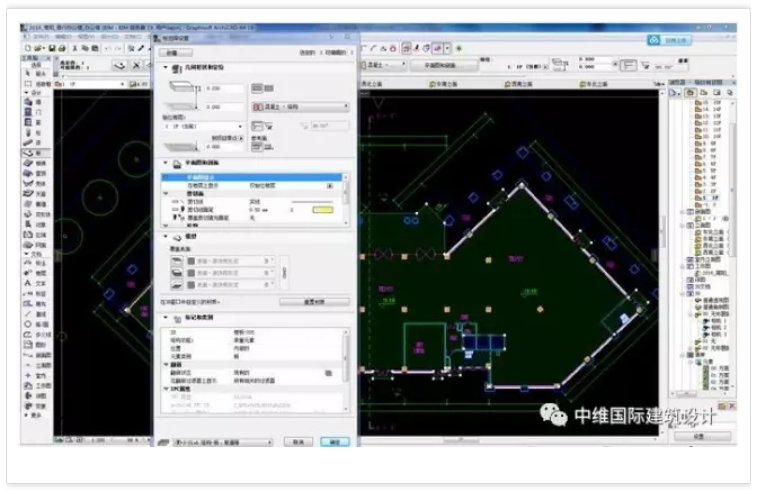Click the Cancel button in dialog

(x=298, y=442)
